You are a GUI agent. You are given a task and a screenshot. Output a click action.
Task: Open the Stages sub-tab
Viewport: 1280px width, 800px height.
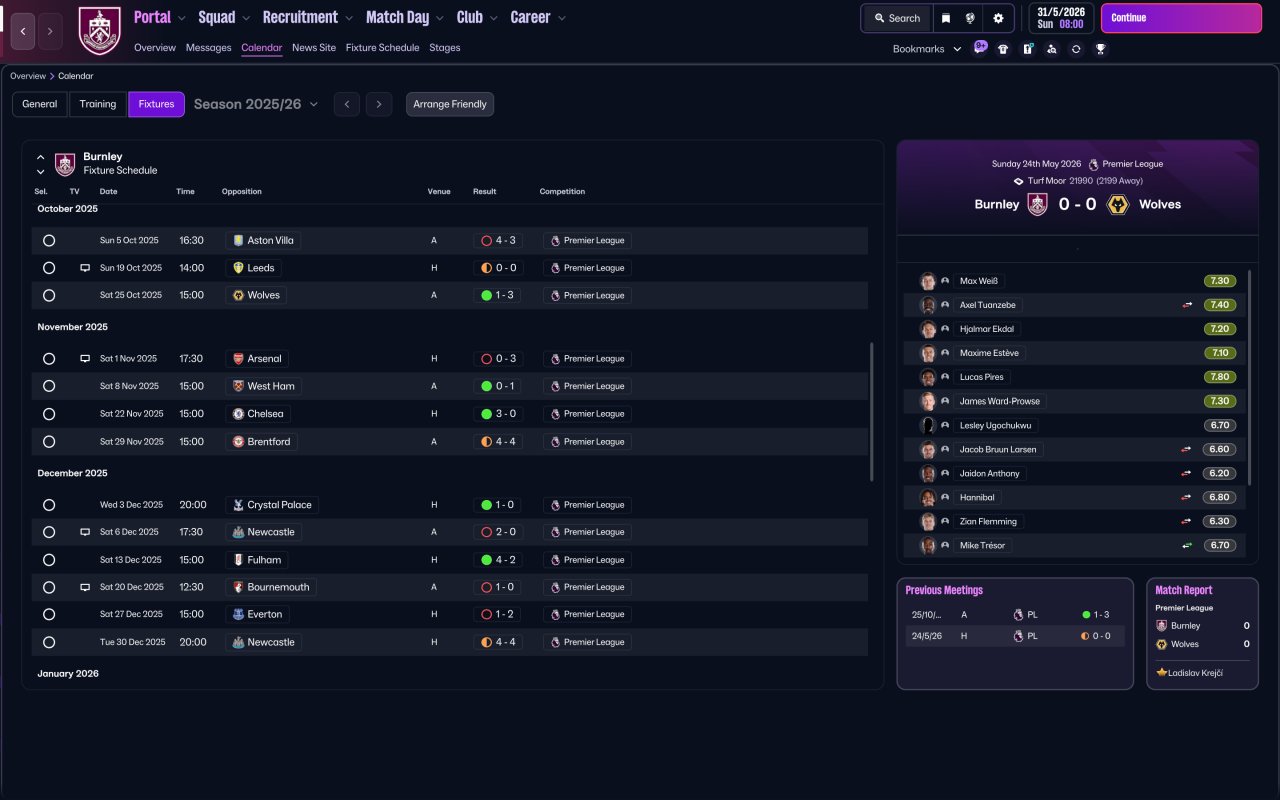445,48
